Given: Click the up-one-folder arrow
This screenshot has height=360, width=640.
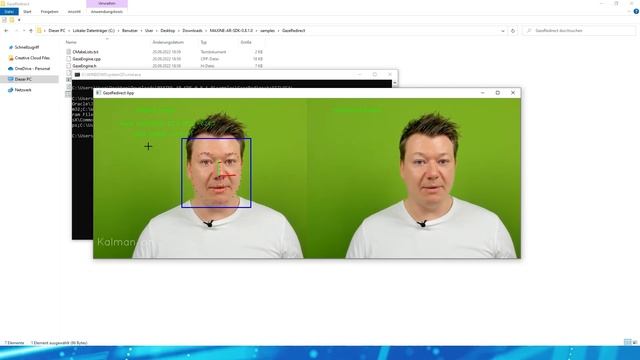Looking at the screenshot, I should pos(31,31).
